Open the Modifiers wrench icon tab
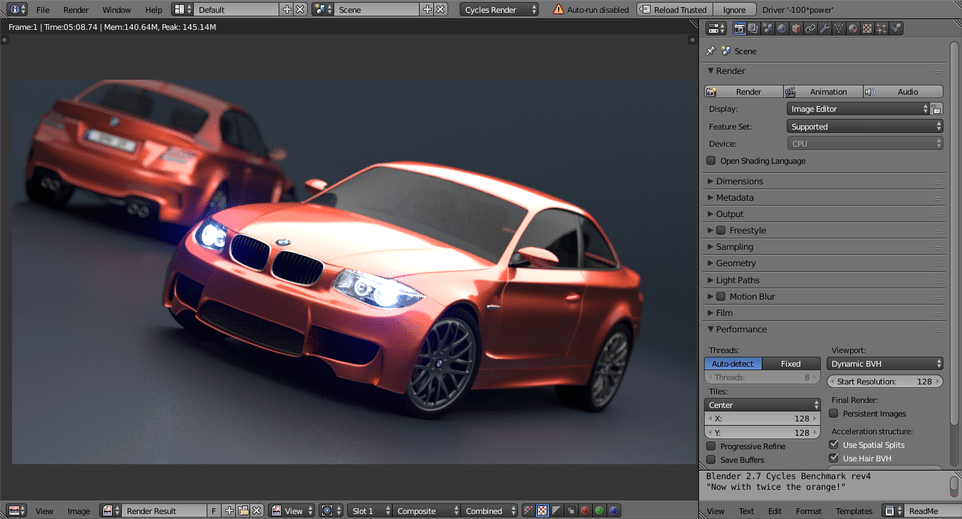 (825, 28)
